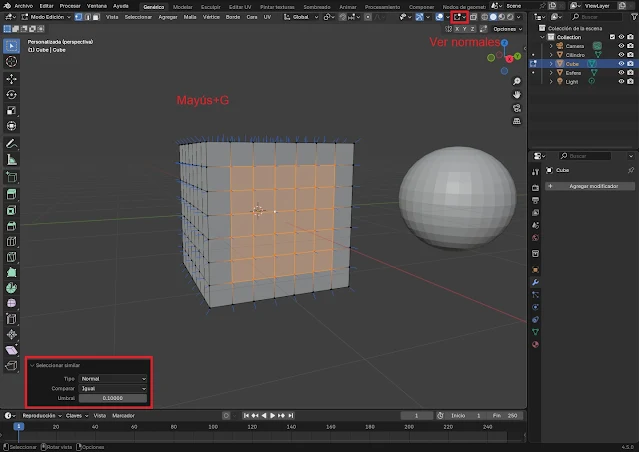The image size is (639, 452).
Task: Select the Add Cube tool
Action: click(x=11, y=177)
